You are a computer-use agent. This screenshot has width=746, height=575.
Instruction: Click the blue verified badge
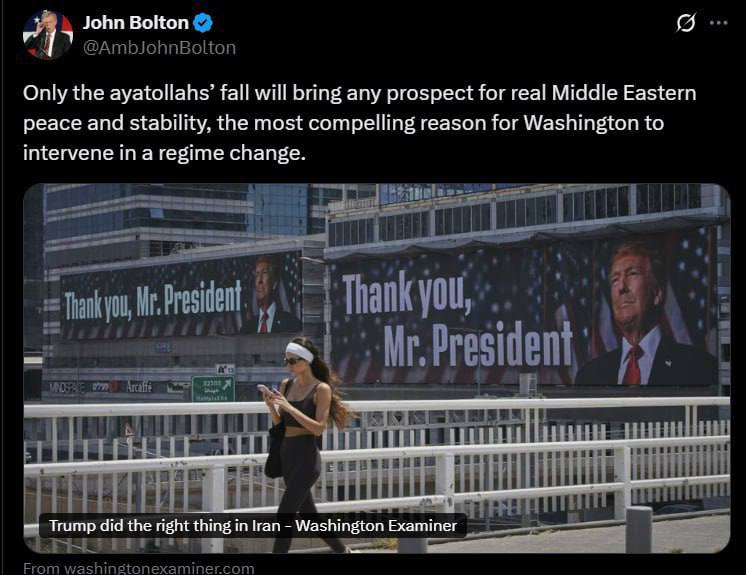pyautogui.click(x=203, y=23)
